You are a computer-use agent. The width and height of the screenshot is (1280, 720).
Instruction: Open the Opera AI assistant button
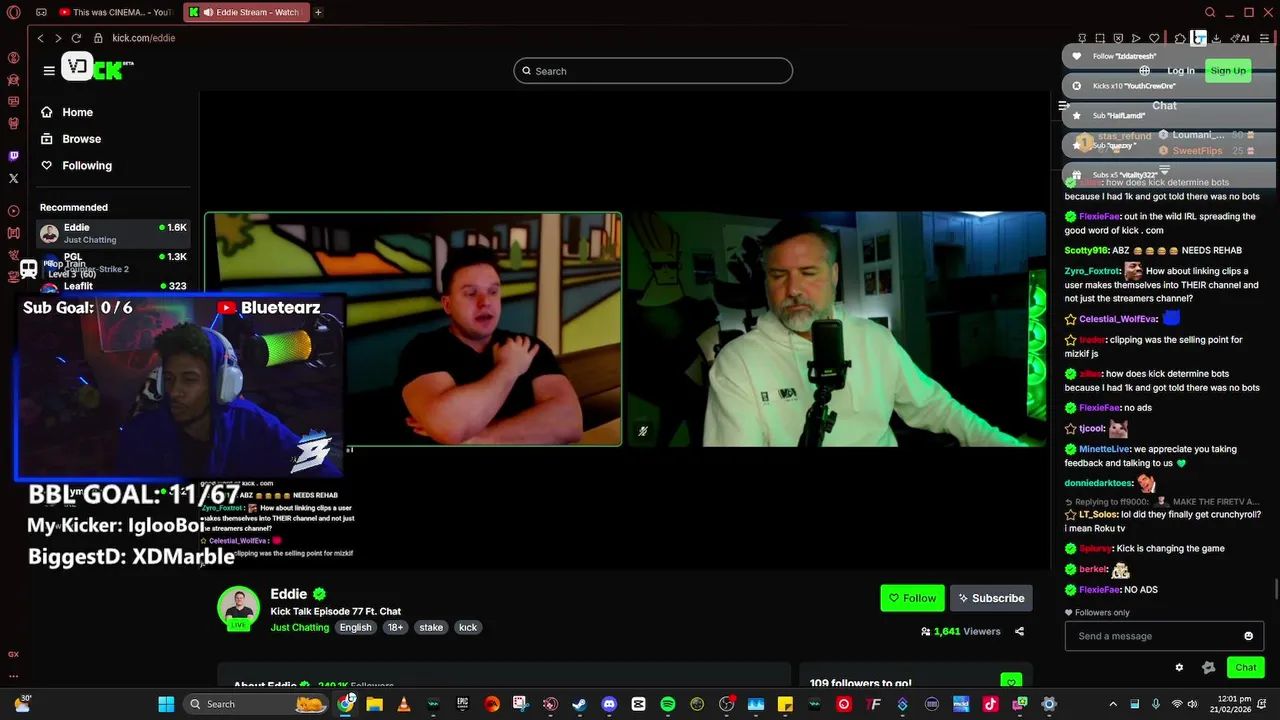(x=1241, y=38)
